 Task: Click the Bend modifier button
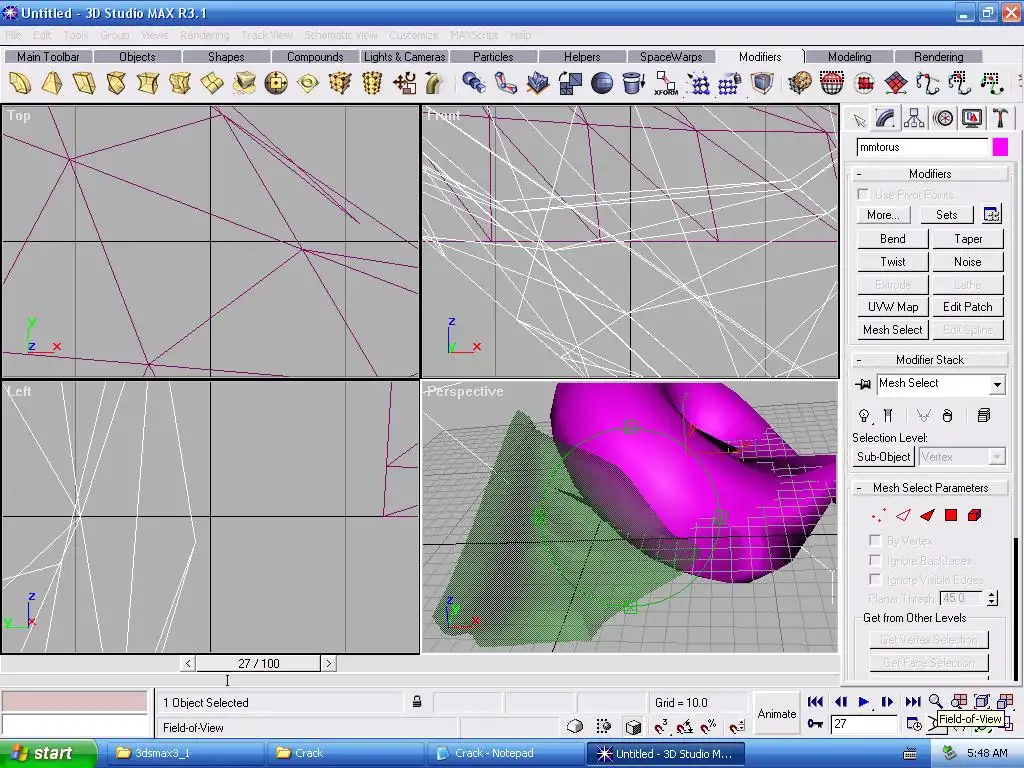click(893, 239)
